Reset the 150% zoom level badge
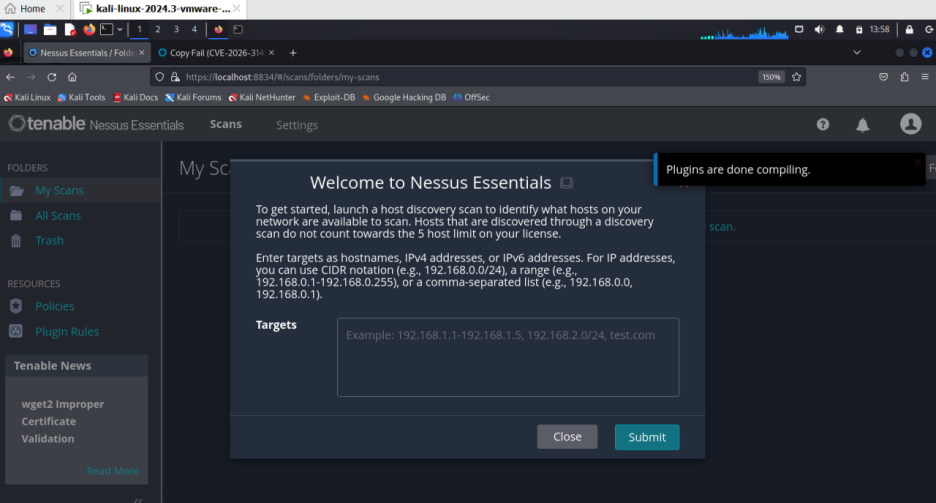The height and width of the screenshot is (503, 936). [771, 77]
